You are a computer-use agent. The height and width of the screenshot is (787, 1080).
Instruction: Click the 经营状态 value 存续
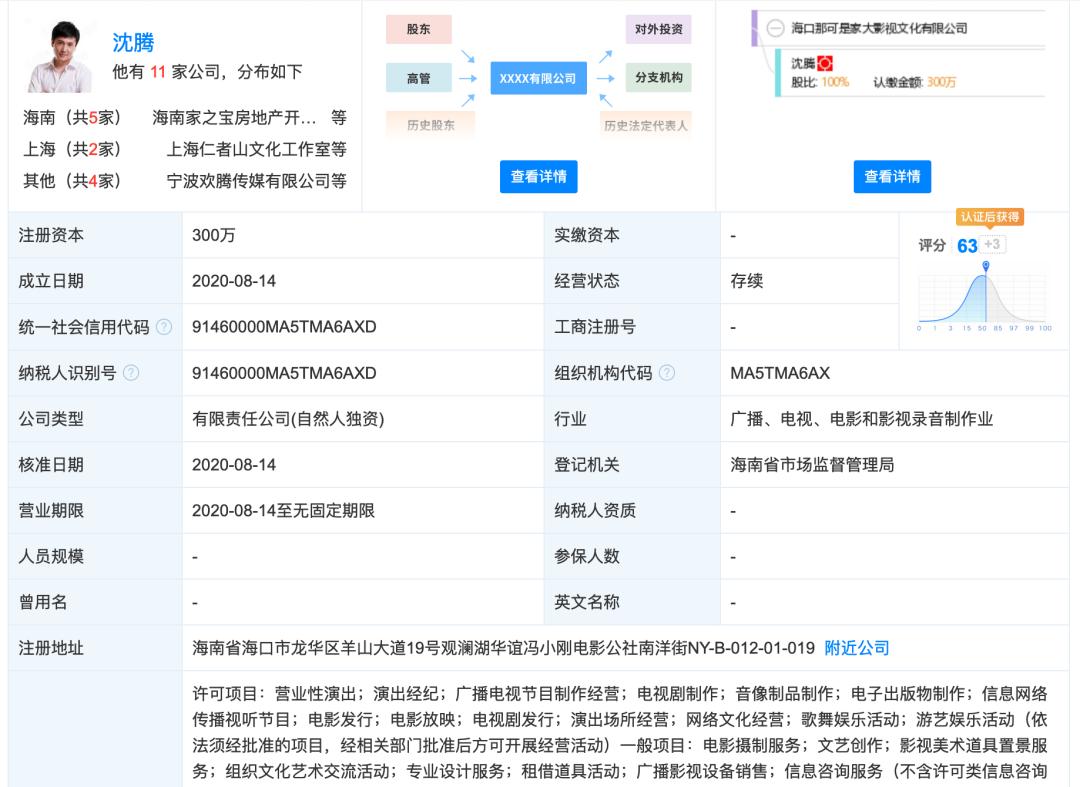pos(747,281)
